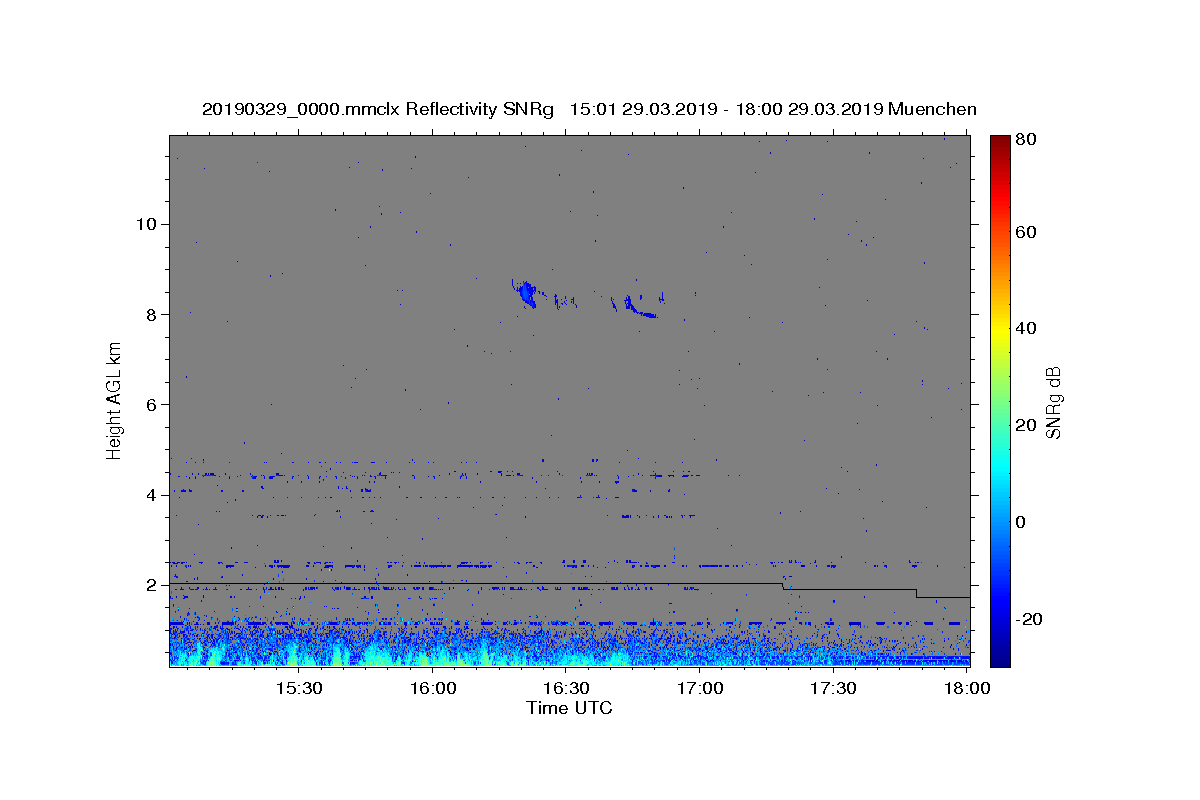Select the 'Height AGL km' axis label
The image size is (1200, 800).
coord(115,400)
